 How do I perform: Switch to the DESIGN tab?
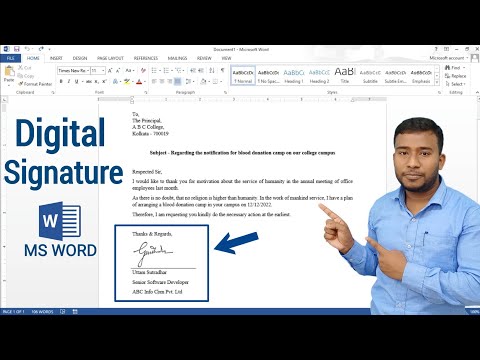[x=80, y=58]
